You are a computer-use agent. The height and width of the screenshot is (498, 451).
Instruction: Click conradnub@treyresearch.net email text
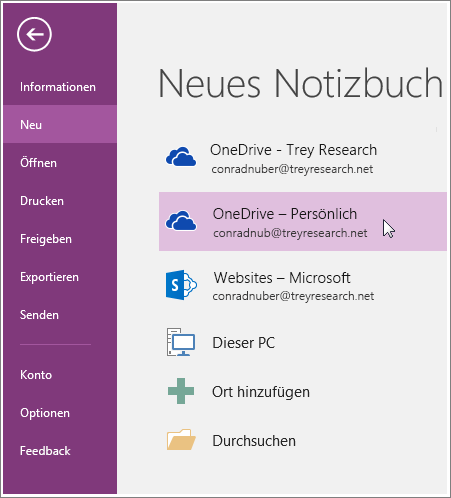click(x=290, y=233)
